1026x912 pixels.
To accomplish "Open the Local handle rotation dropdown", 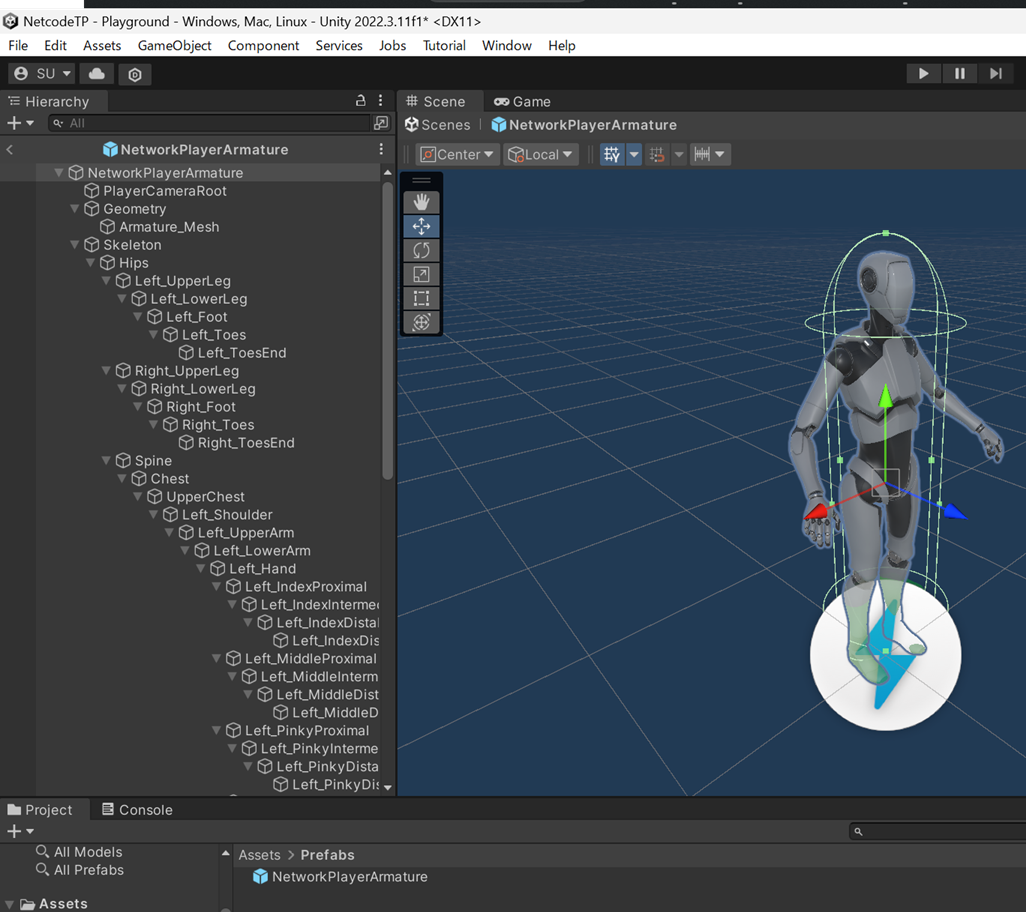I will tap(541, 155).
